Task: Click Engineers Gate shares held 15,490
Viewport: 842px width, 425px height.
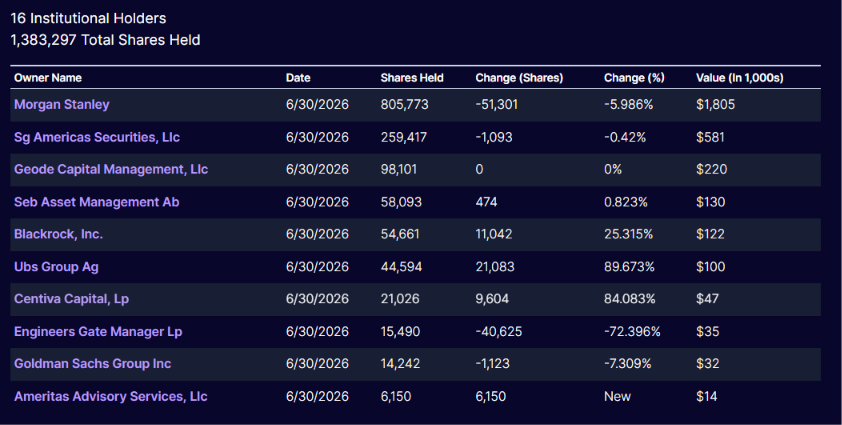Action: point(400,332)
